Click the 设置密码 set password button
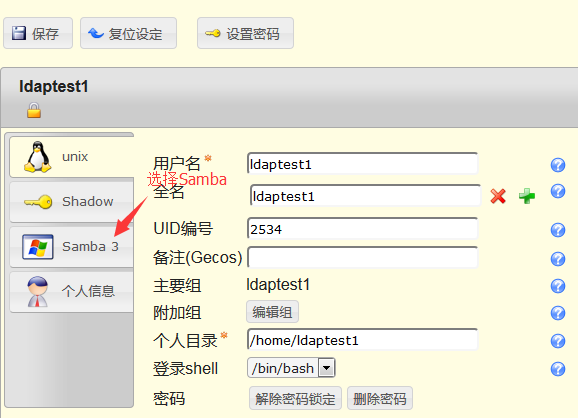Image resolution: width=578 pixels, height=418 pixels. tap(246, 33)
